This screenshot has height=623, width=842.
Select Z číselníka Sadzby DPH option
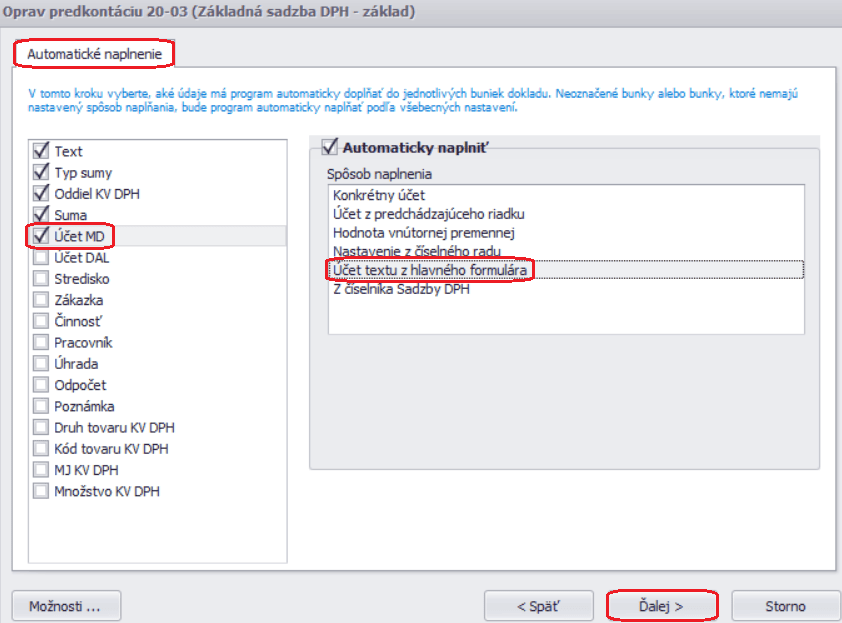400,290
